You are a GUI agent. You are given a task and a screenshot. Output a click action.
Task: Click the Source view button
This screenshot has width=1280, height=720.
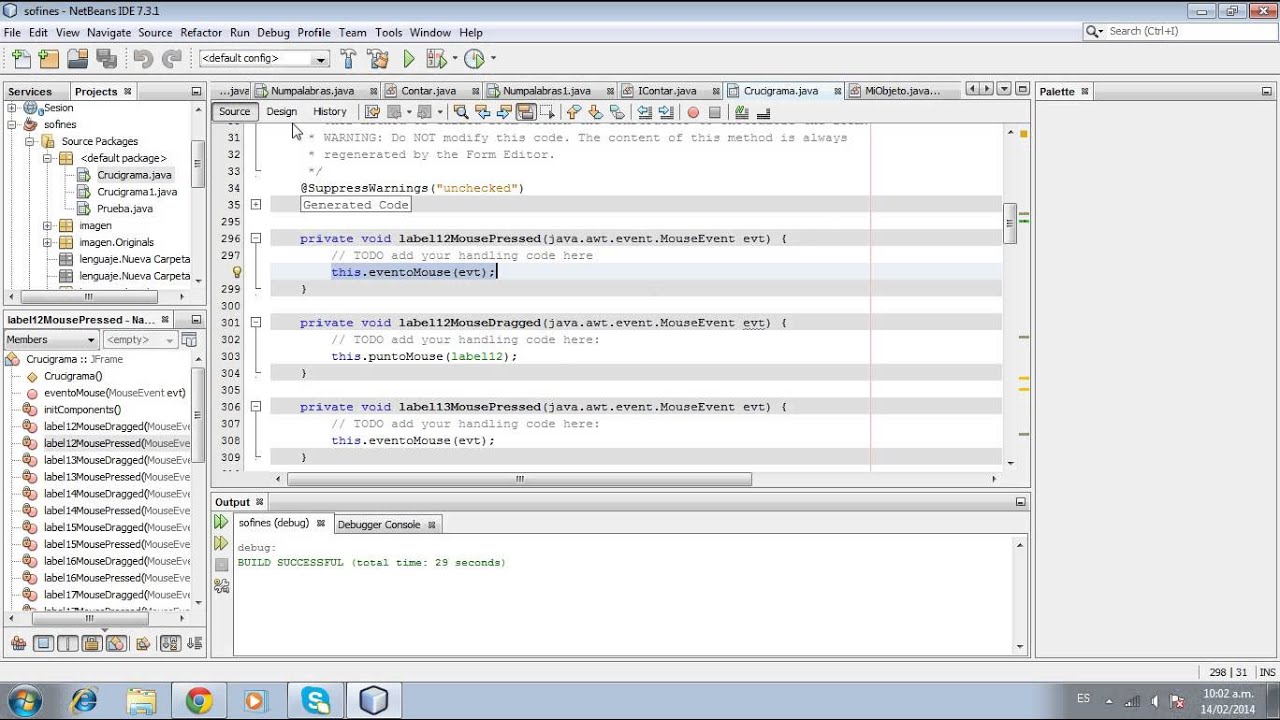(x=234, y=112)
